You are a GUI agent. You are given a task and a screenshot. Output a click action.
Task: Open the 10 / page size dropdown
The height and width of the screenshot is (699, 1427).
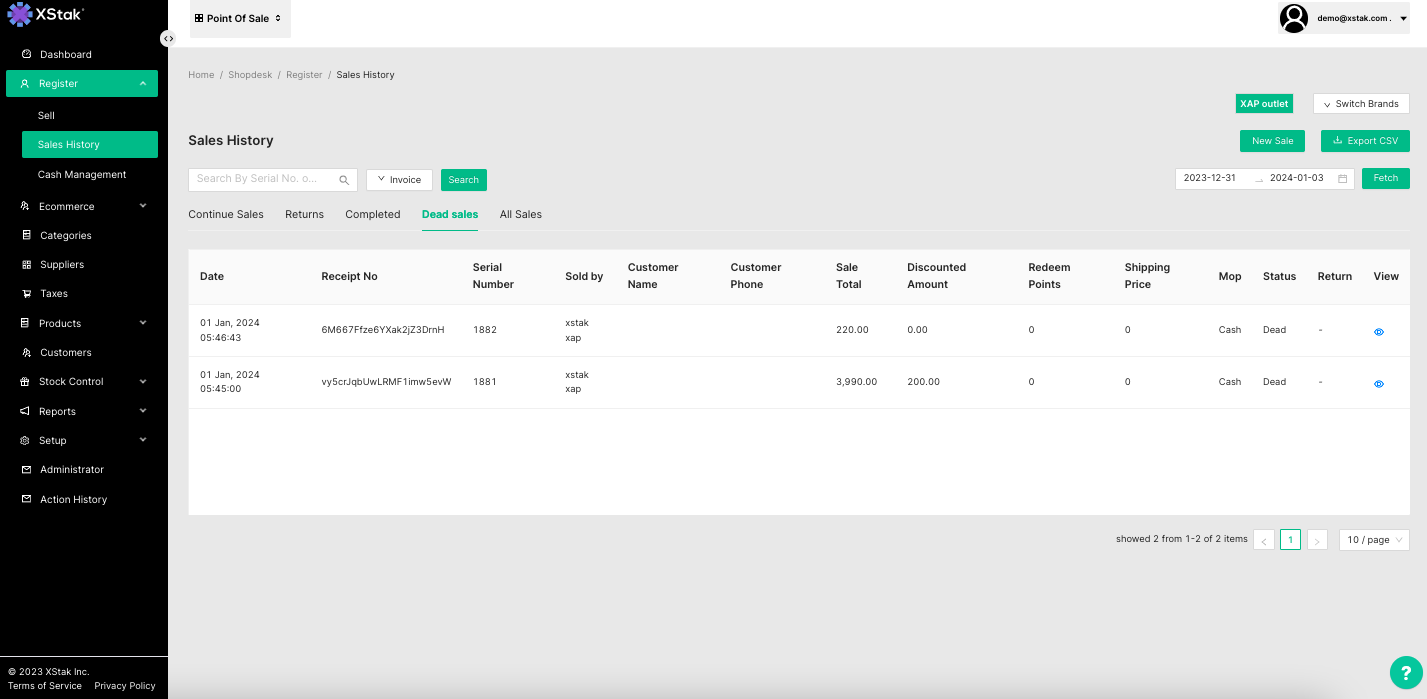[x=1373, y=540]
